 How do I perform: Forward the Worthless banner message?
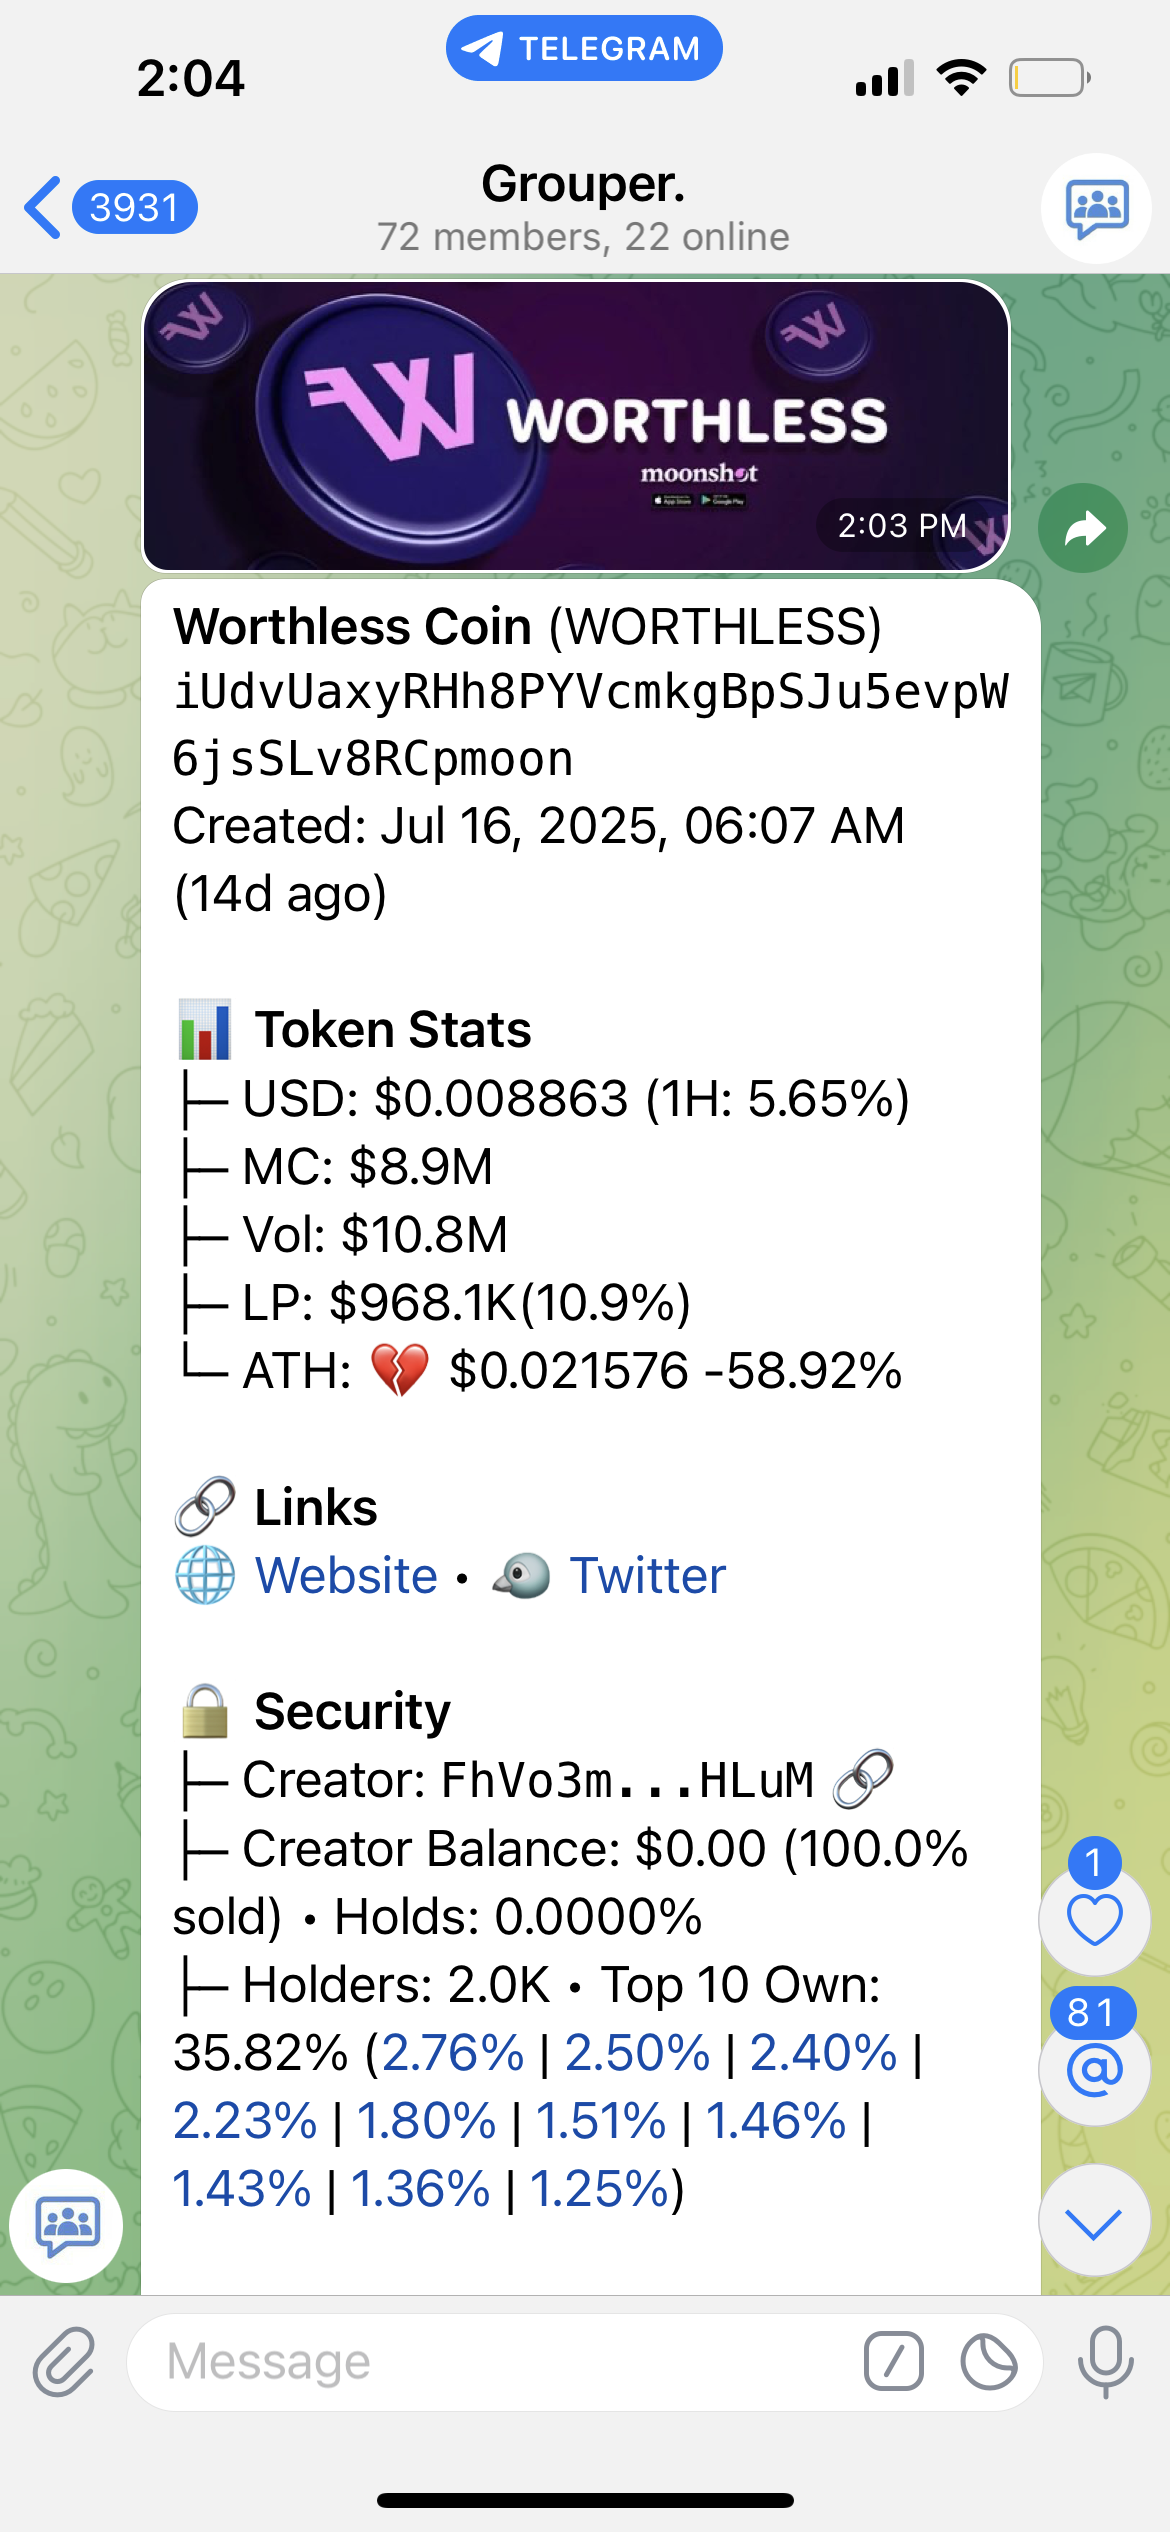[1083, 528]
